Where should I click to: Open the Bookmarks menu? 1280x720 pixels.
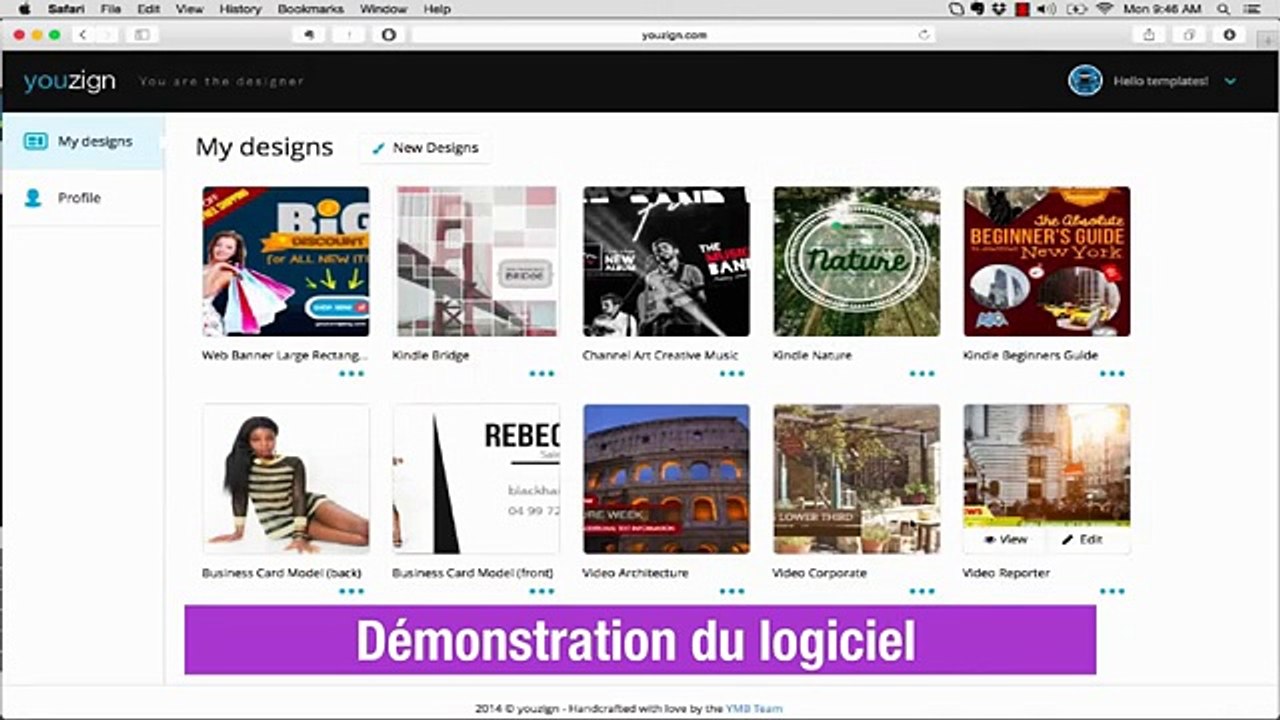[x=311, y=9]
